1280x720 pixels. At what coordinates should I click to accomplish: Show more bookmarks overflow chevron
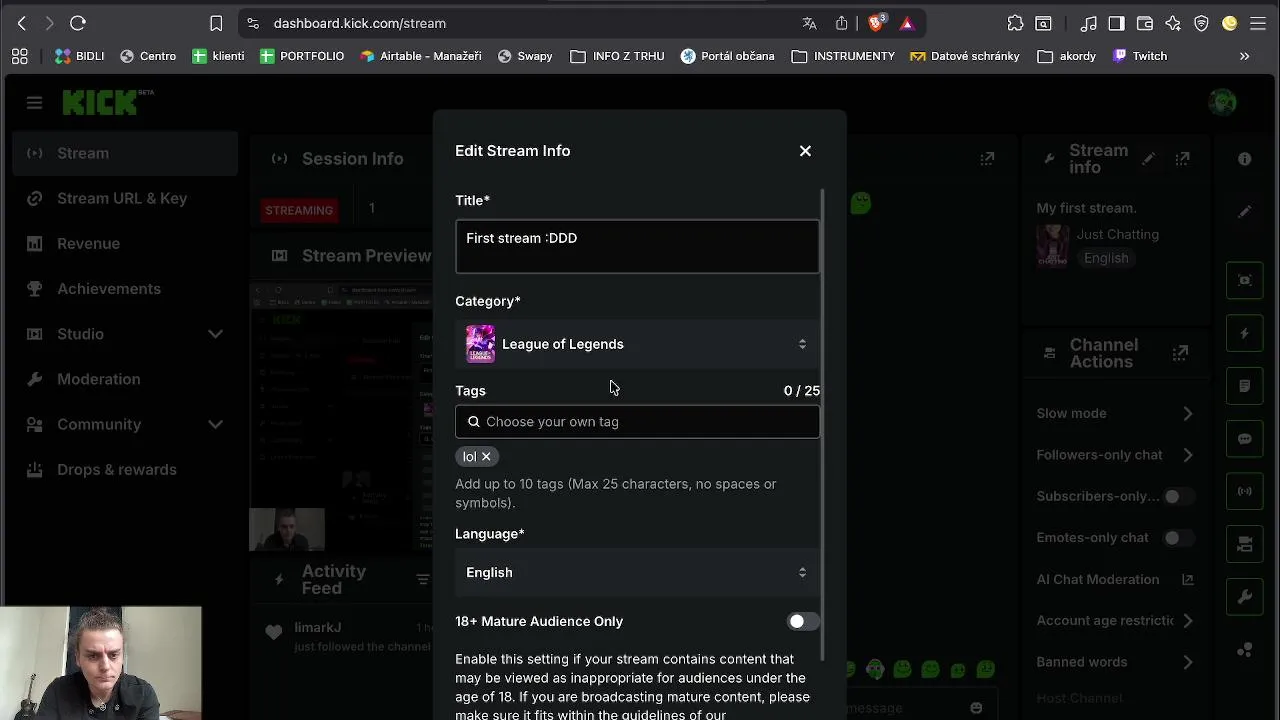pos(1244,56)
